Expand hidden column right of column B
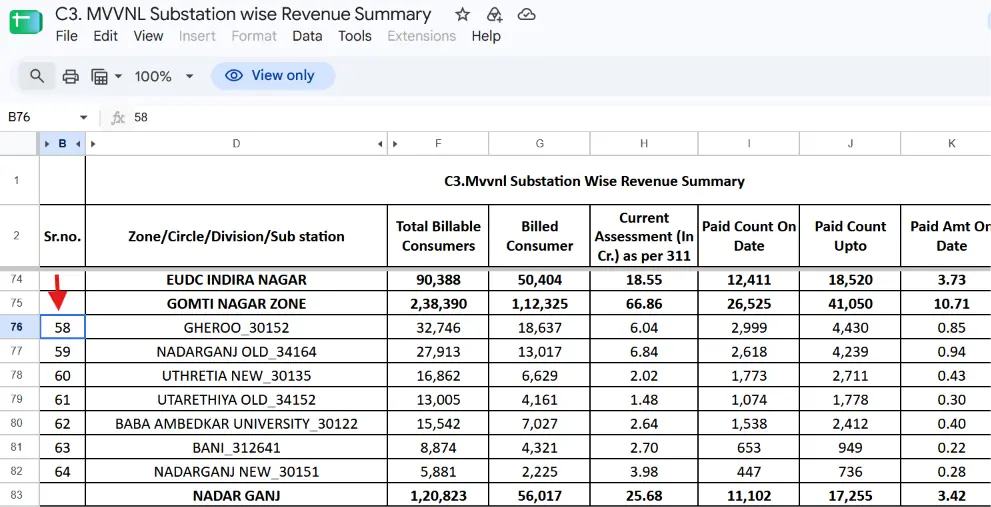The width and height of the screenshot is (991, 507). pos(78,144)
